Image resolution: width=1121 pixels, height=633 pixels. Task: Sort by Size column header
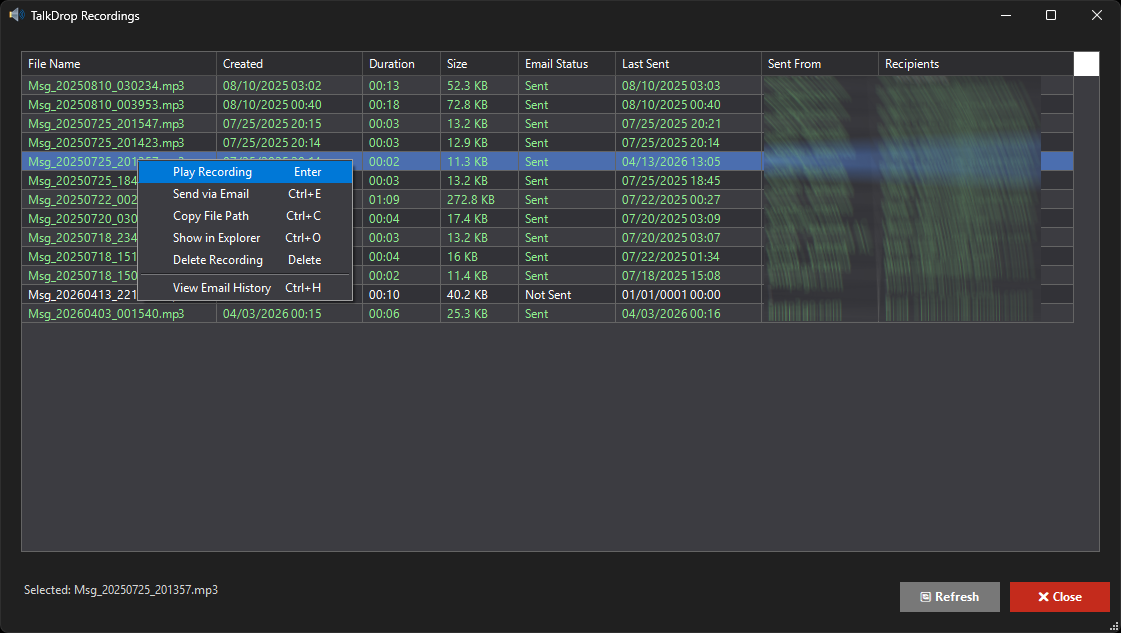click(x=478, y=64)
